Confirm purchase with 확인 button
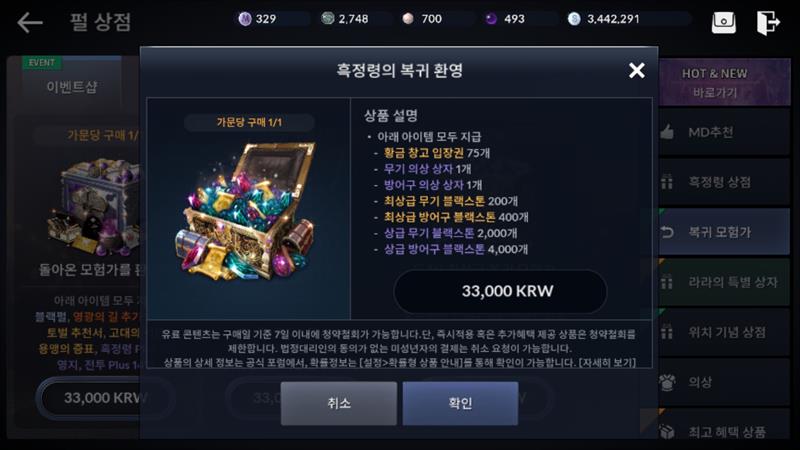 coord(460,403)
